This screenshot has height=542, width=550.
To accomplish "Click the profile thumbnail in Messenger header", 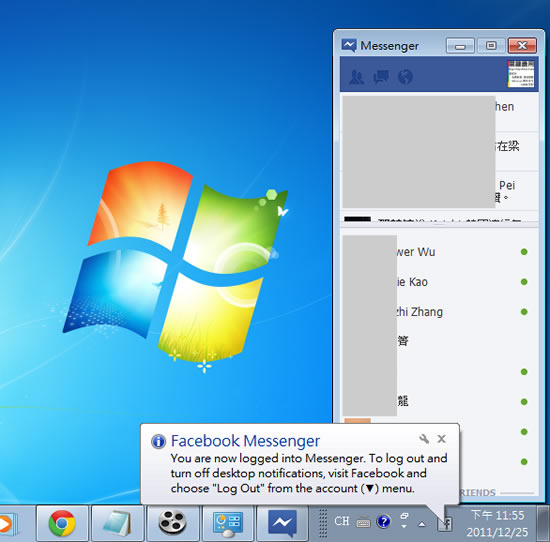I will pyautogui.click(x=521, y=74).
